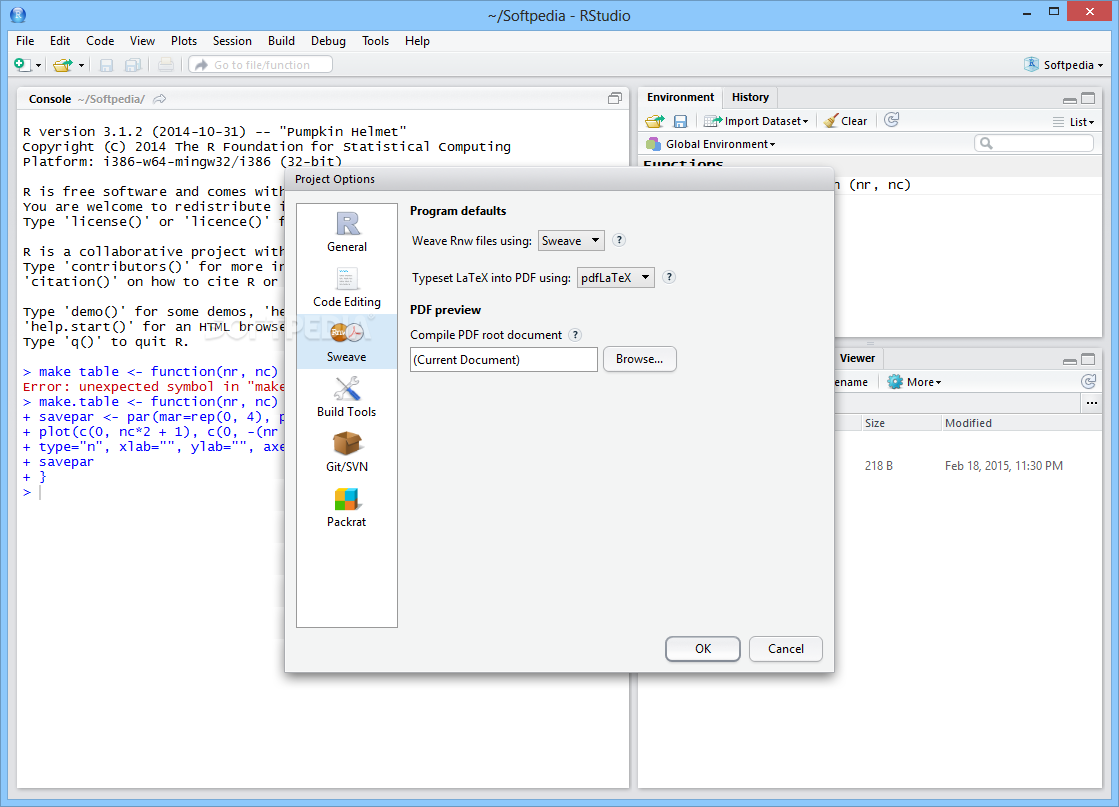Click help icon beside Typeset LaTeX dropdown
Screen dimensions: 1119x807
point(669,277)
